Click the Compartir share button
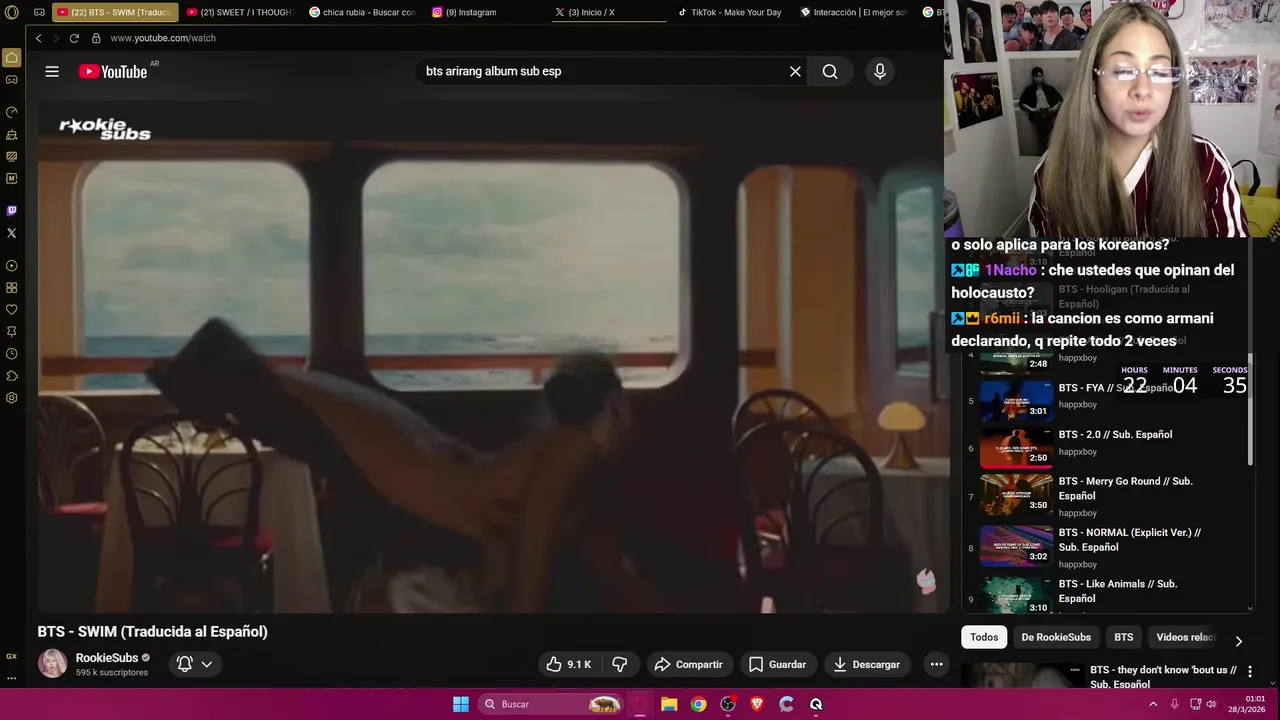This screenshot has height=720, width=1280. tap(688, 664)
